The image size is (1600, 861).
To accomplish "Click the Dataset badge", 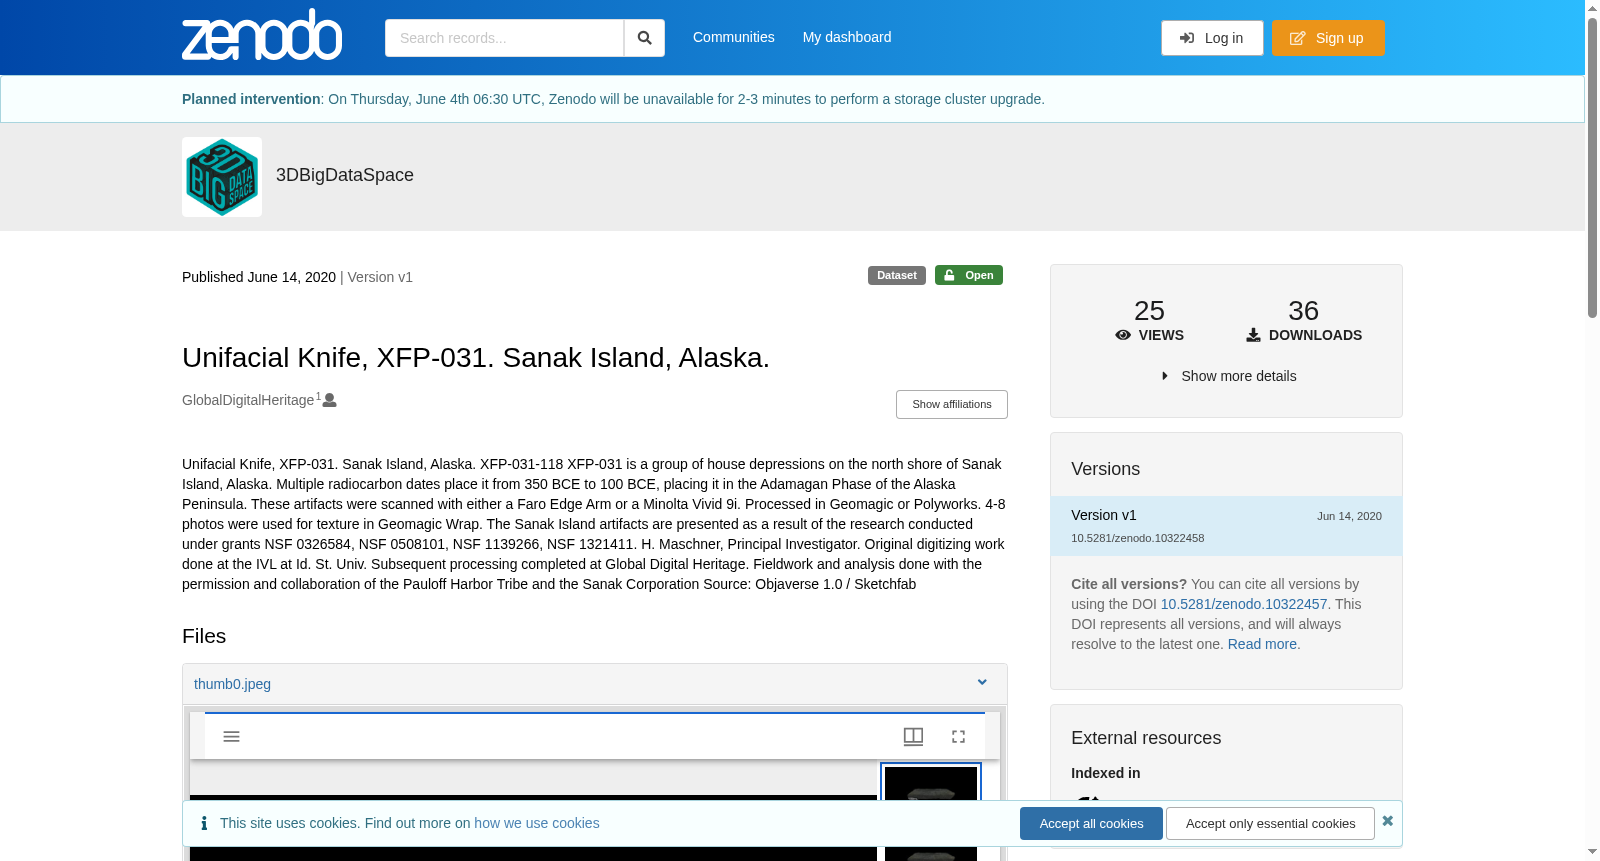I will click(x=896, y=275).
